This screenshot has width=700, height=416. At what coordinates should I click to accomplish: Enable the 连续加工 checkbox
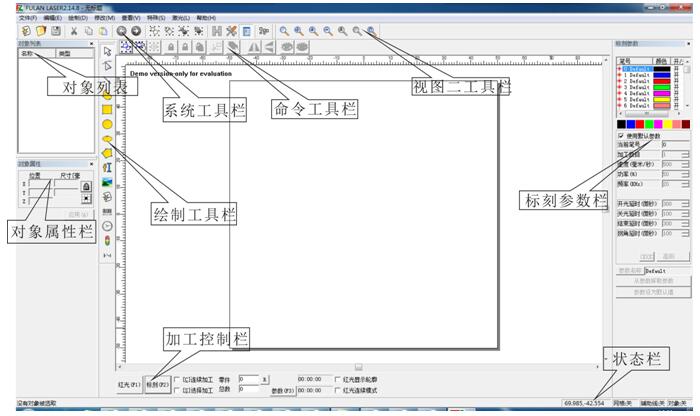click(x=177, y=379)
